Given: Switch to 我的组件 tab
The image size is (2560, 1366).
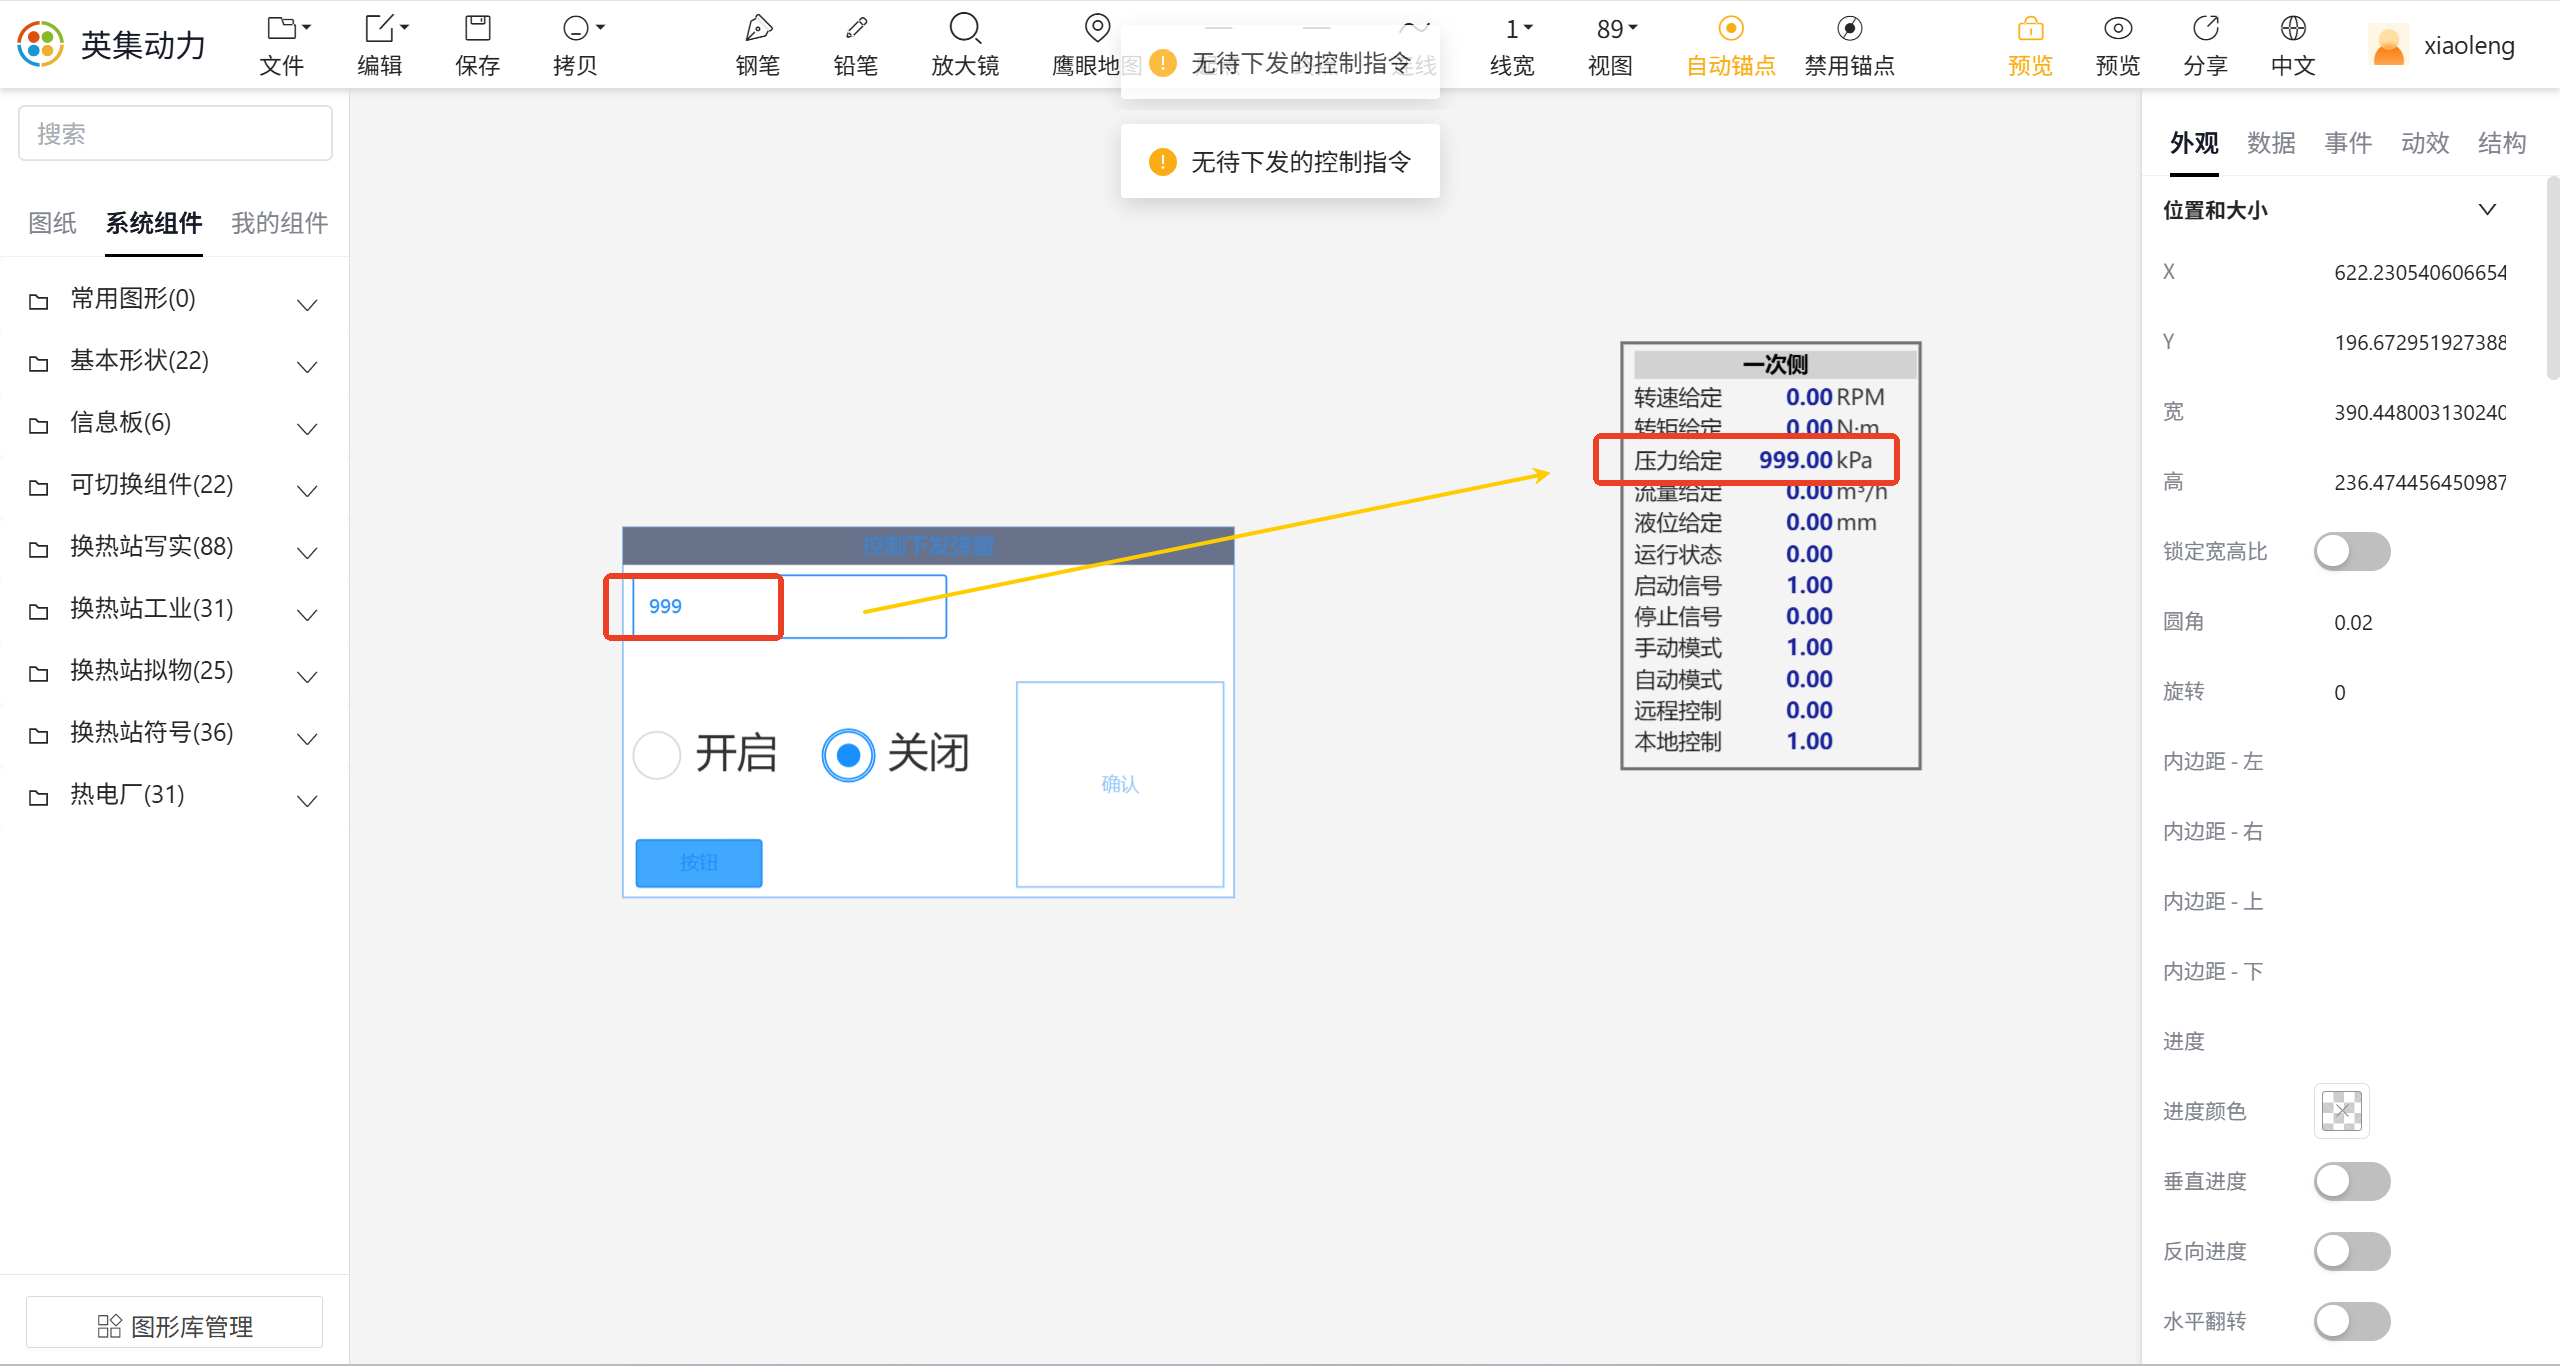Looking at the screenshot, I should coord(280,223).
